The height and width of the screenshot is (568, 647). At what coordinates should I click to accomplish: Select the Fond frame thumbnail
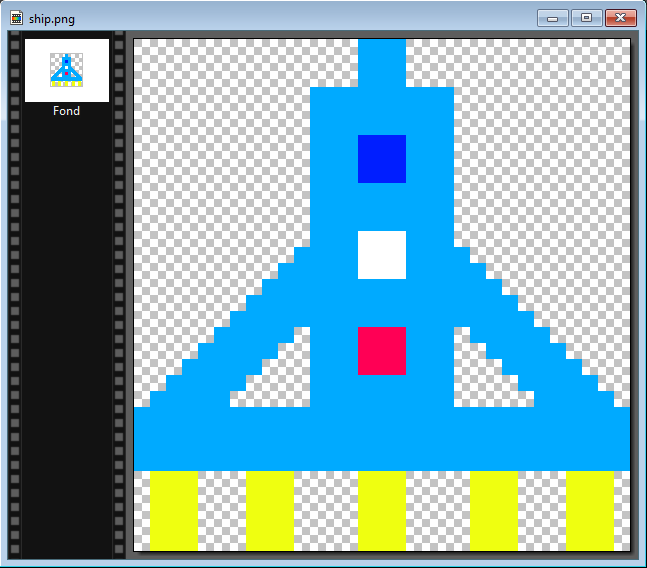pos(67,70)
